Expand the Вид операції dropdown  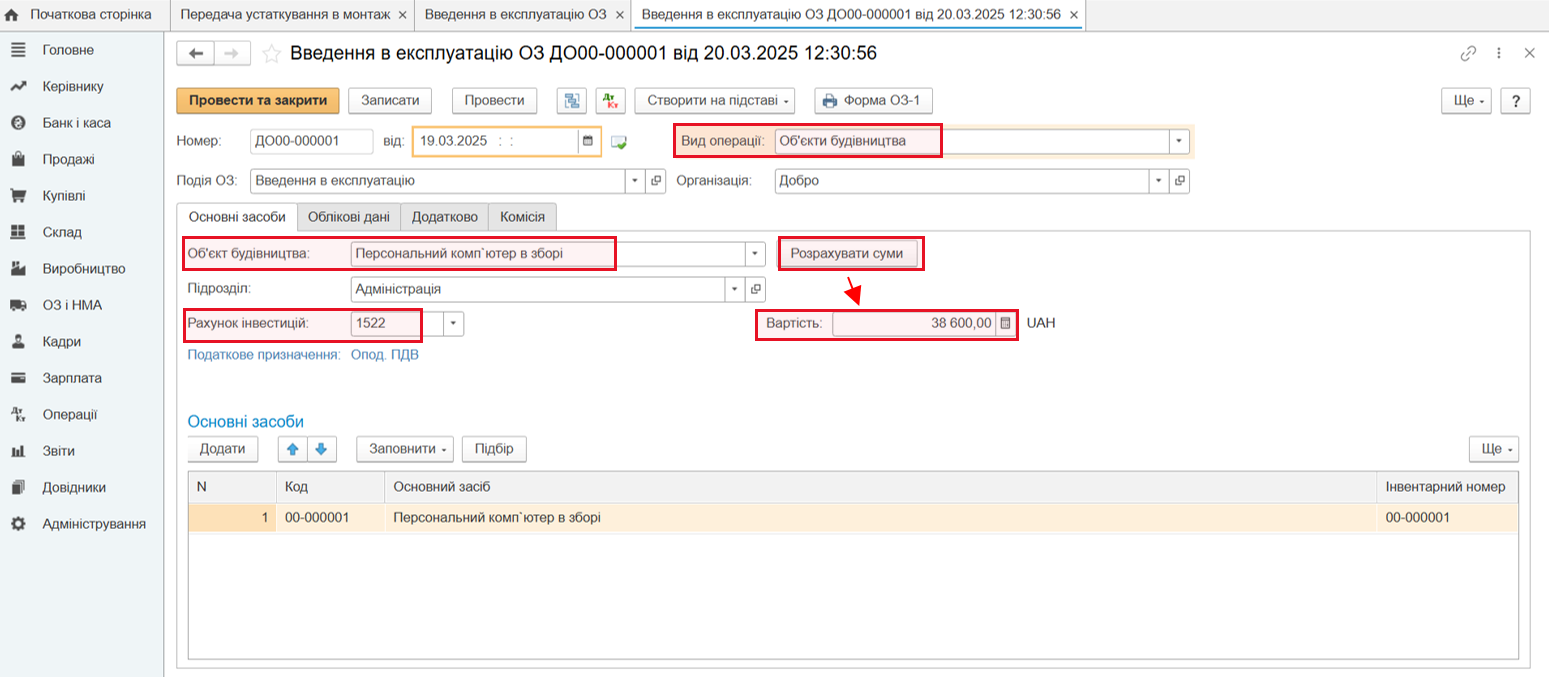1179,141
